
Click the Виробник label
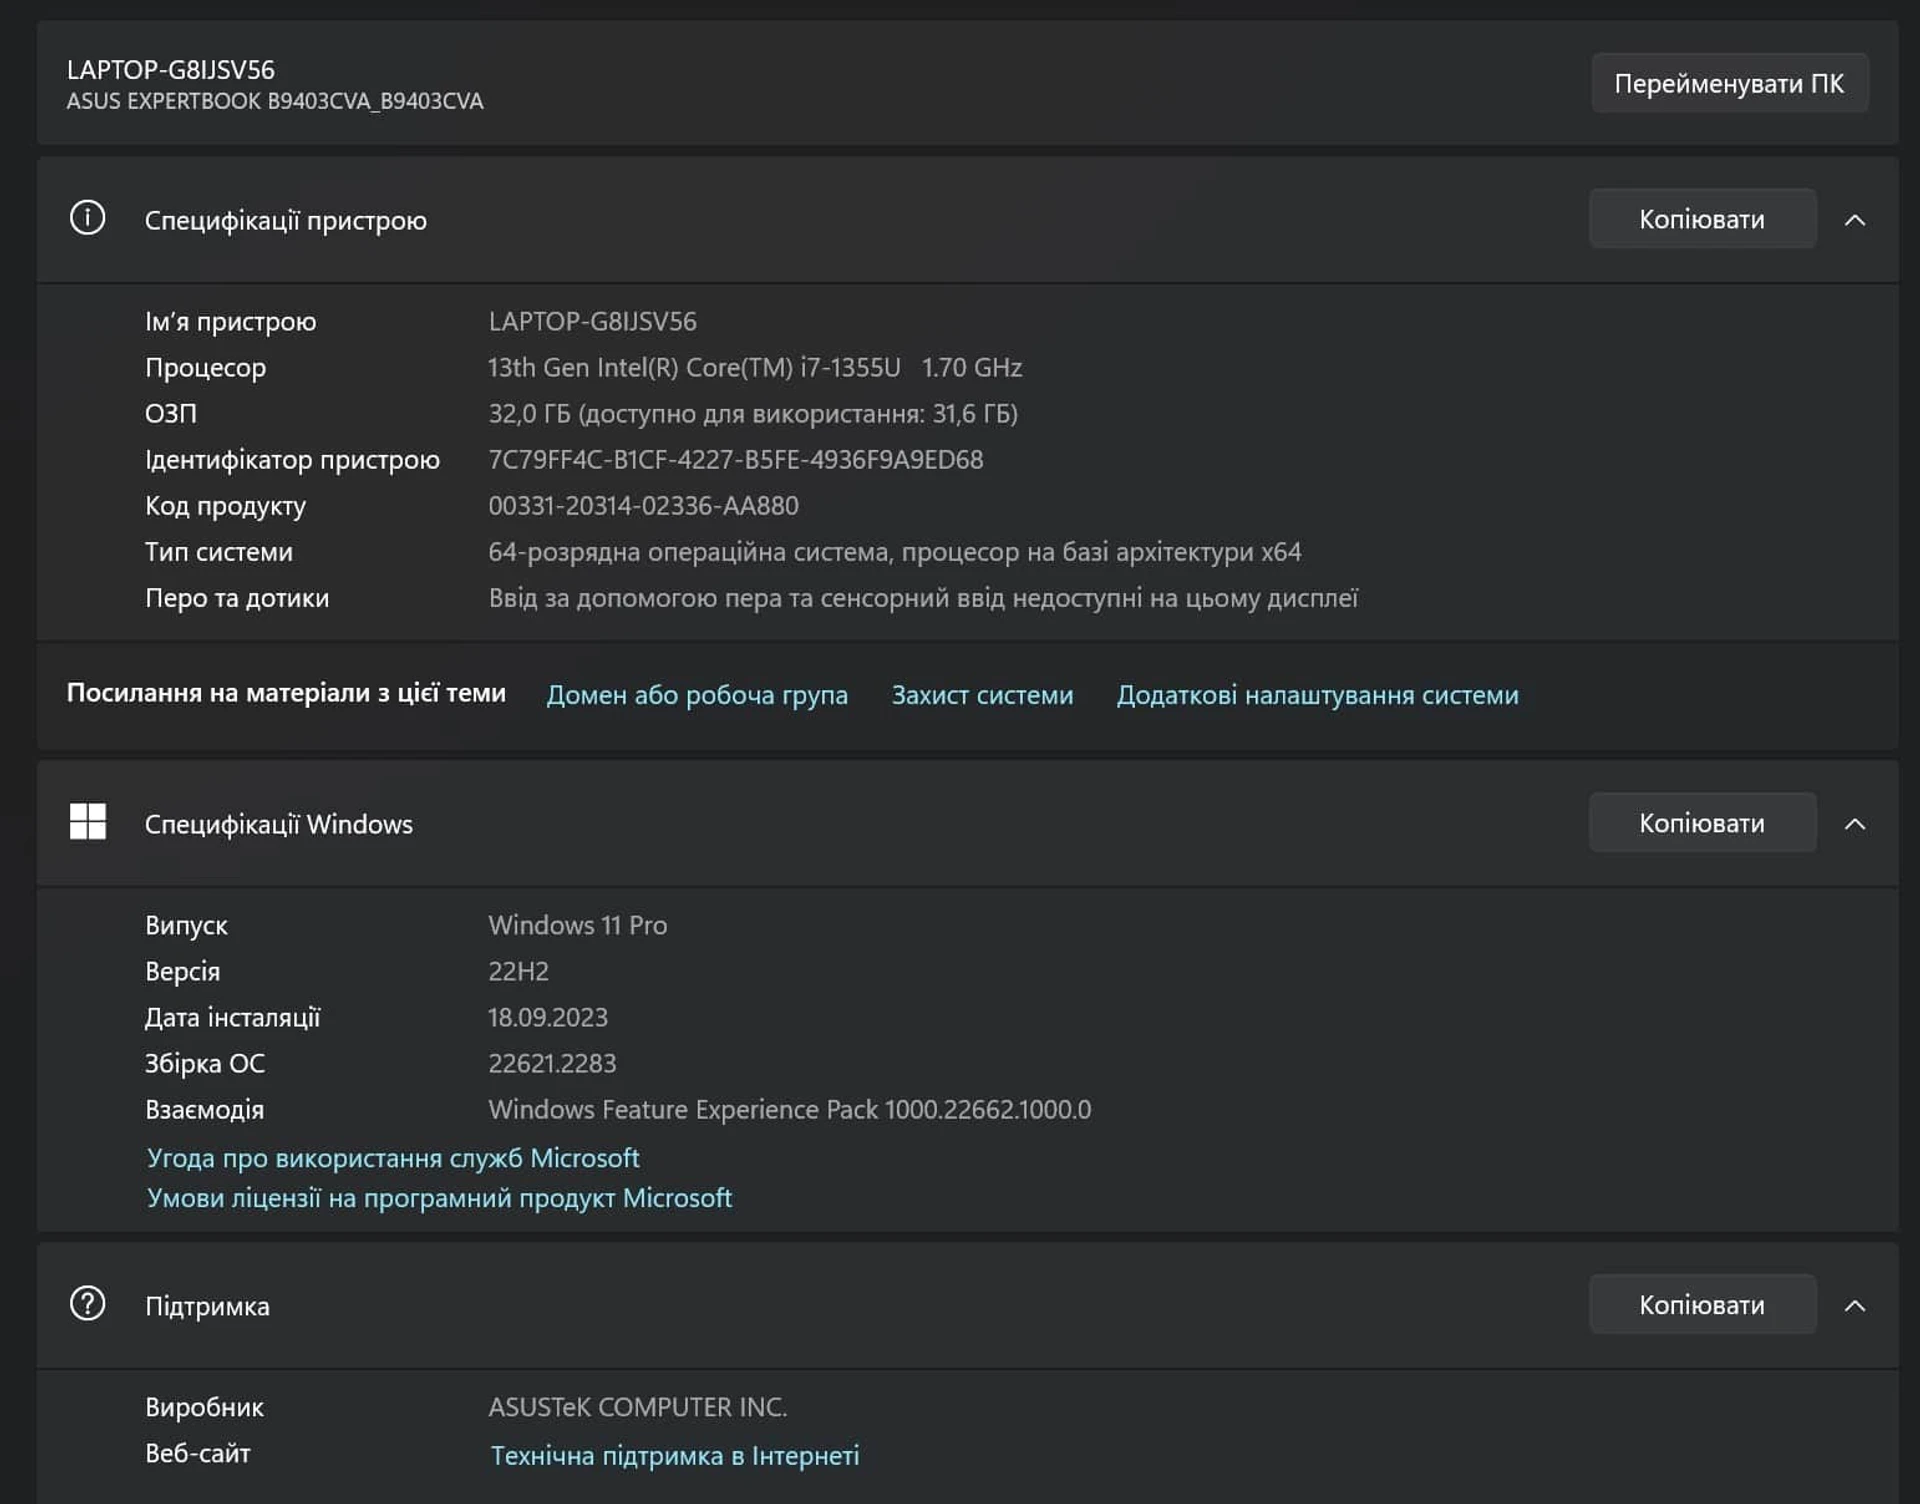[204, 1407]
